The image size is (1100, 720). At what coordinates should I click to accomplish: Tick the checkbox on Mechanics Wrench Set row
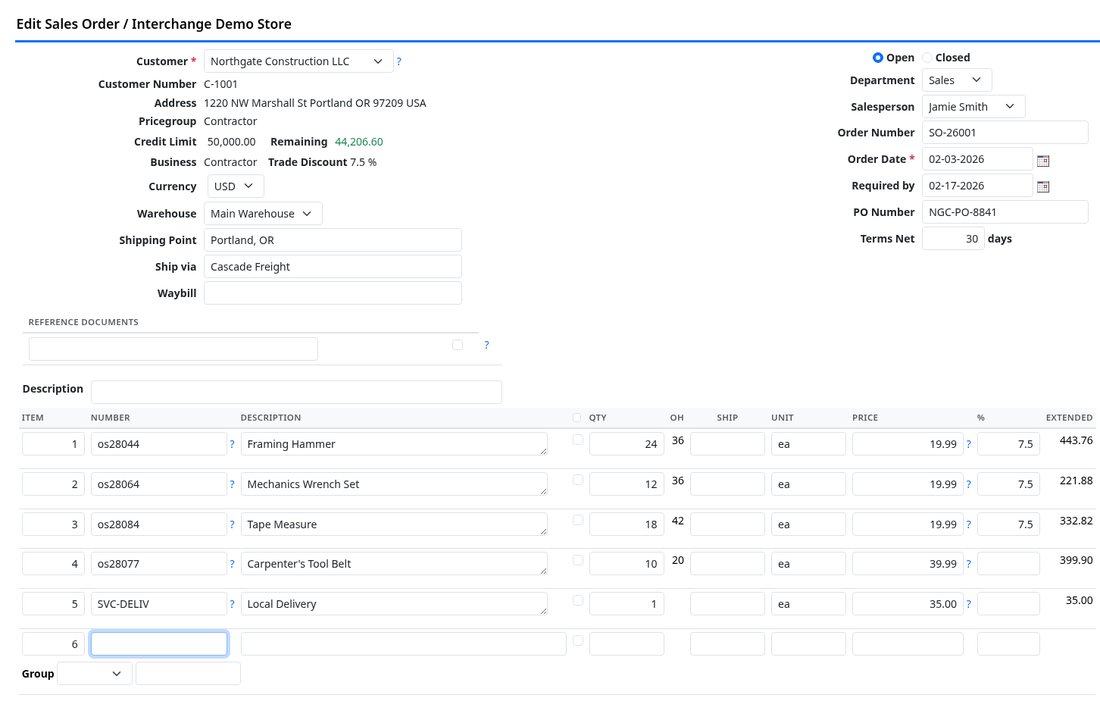[577, 480]
